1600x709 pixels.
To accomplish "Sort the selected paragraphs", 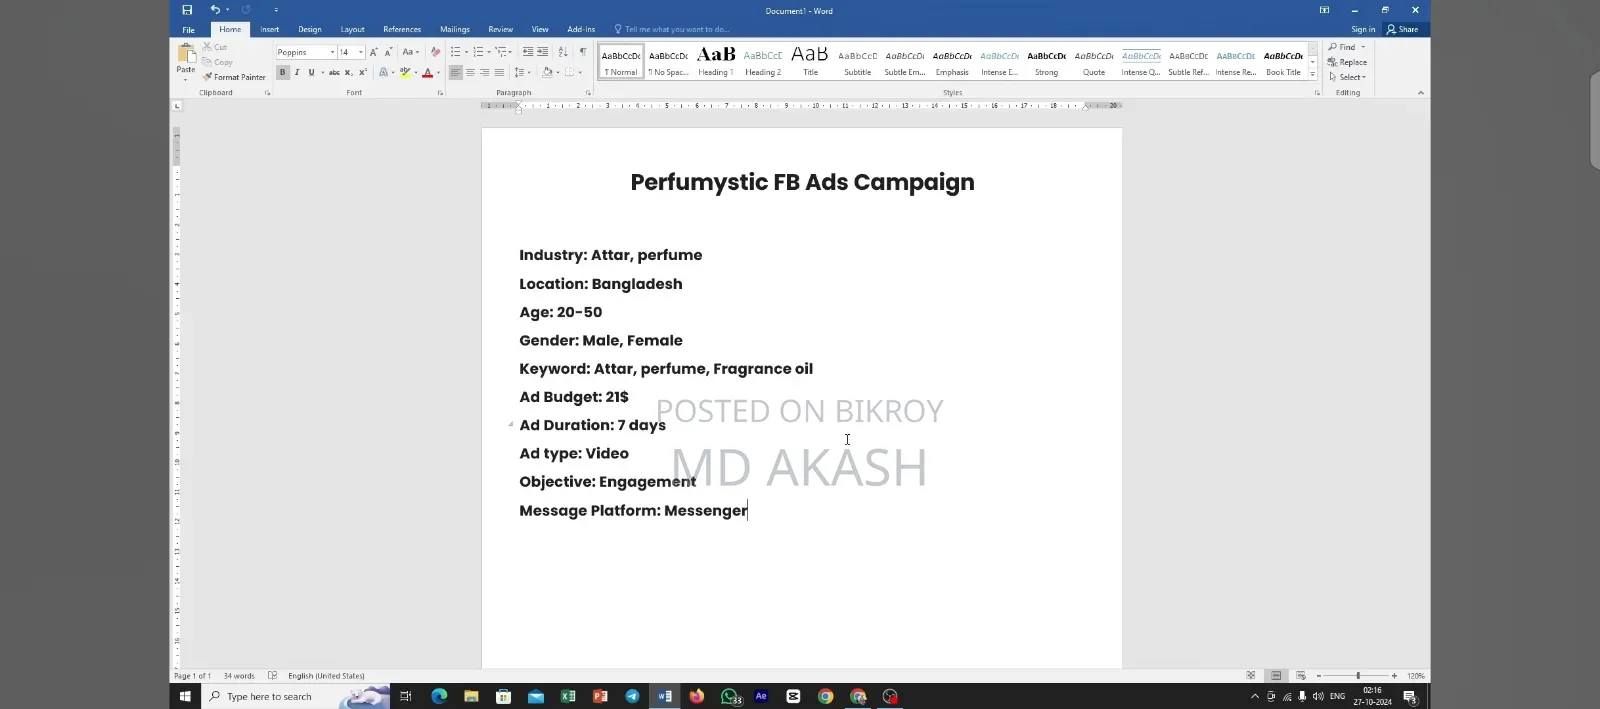I will pyautogui.click(x=562, y=52).
